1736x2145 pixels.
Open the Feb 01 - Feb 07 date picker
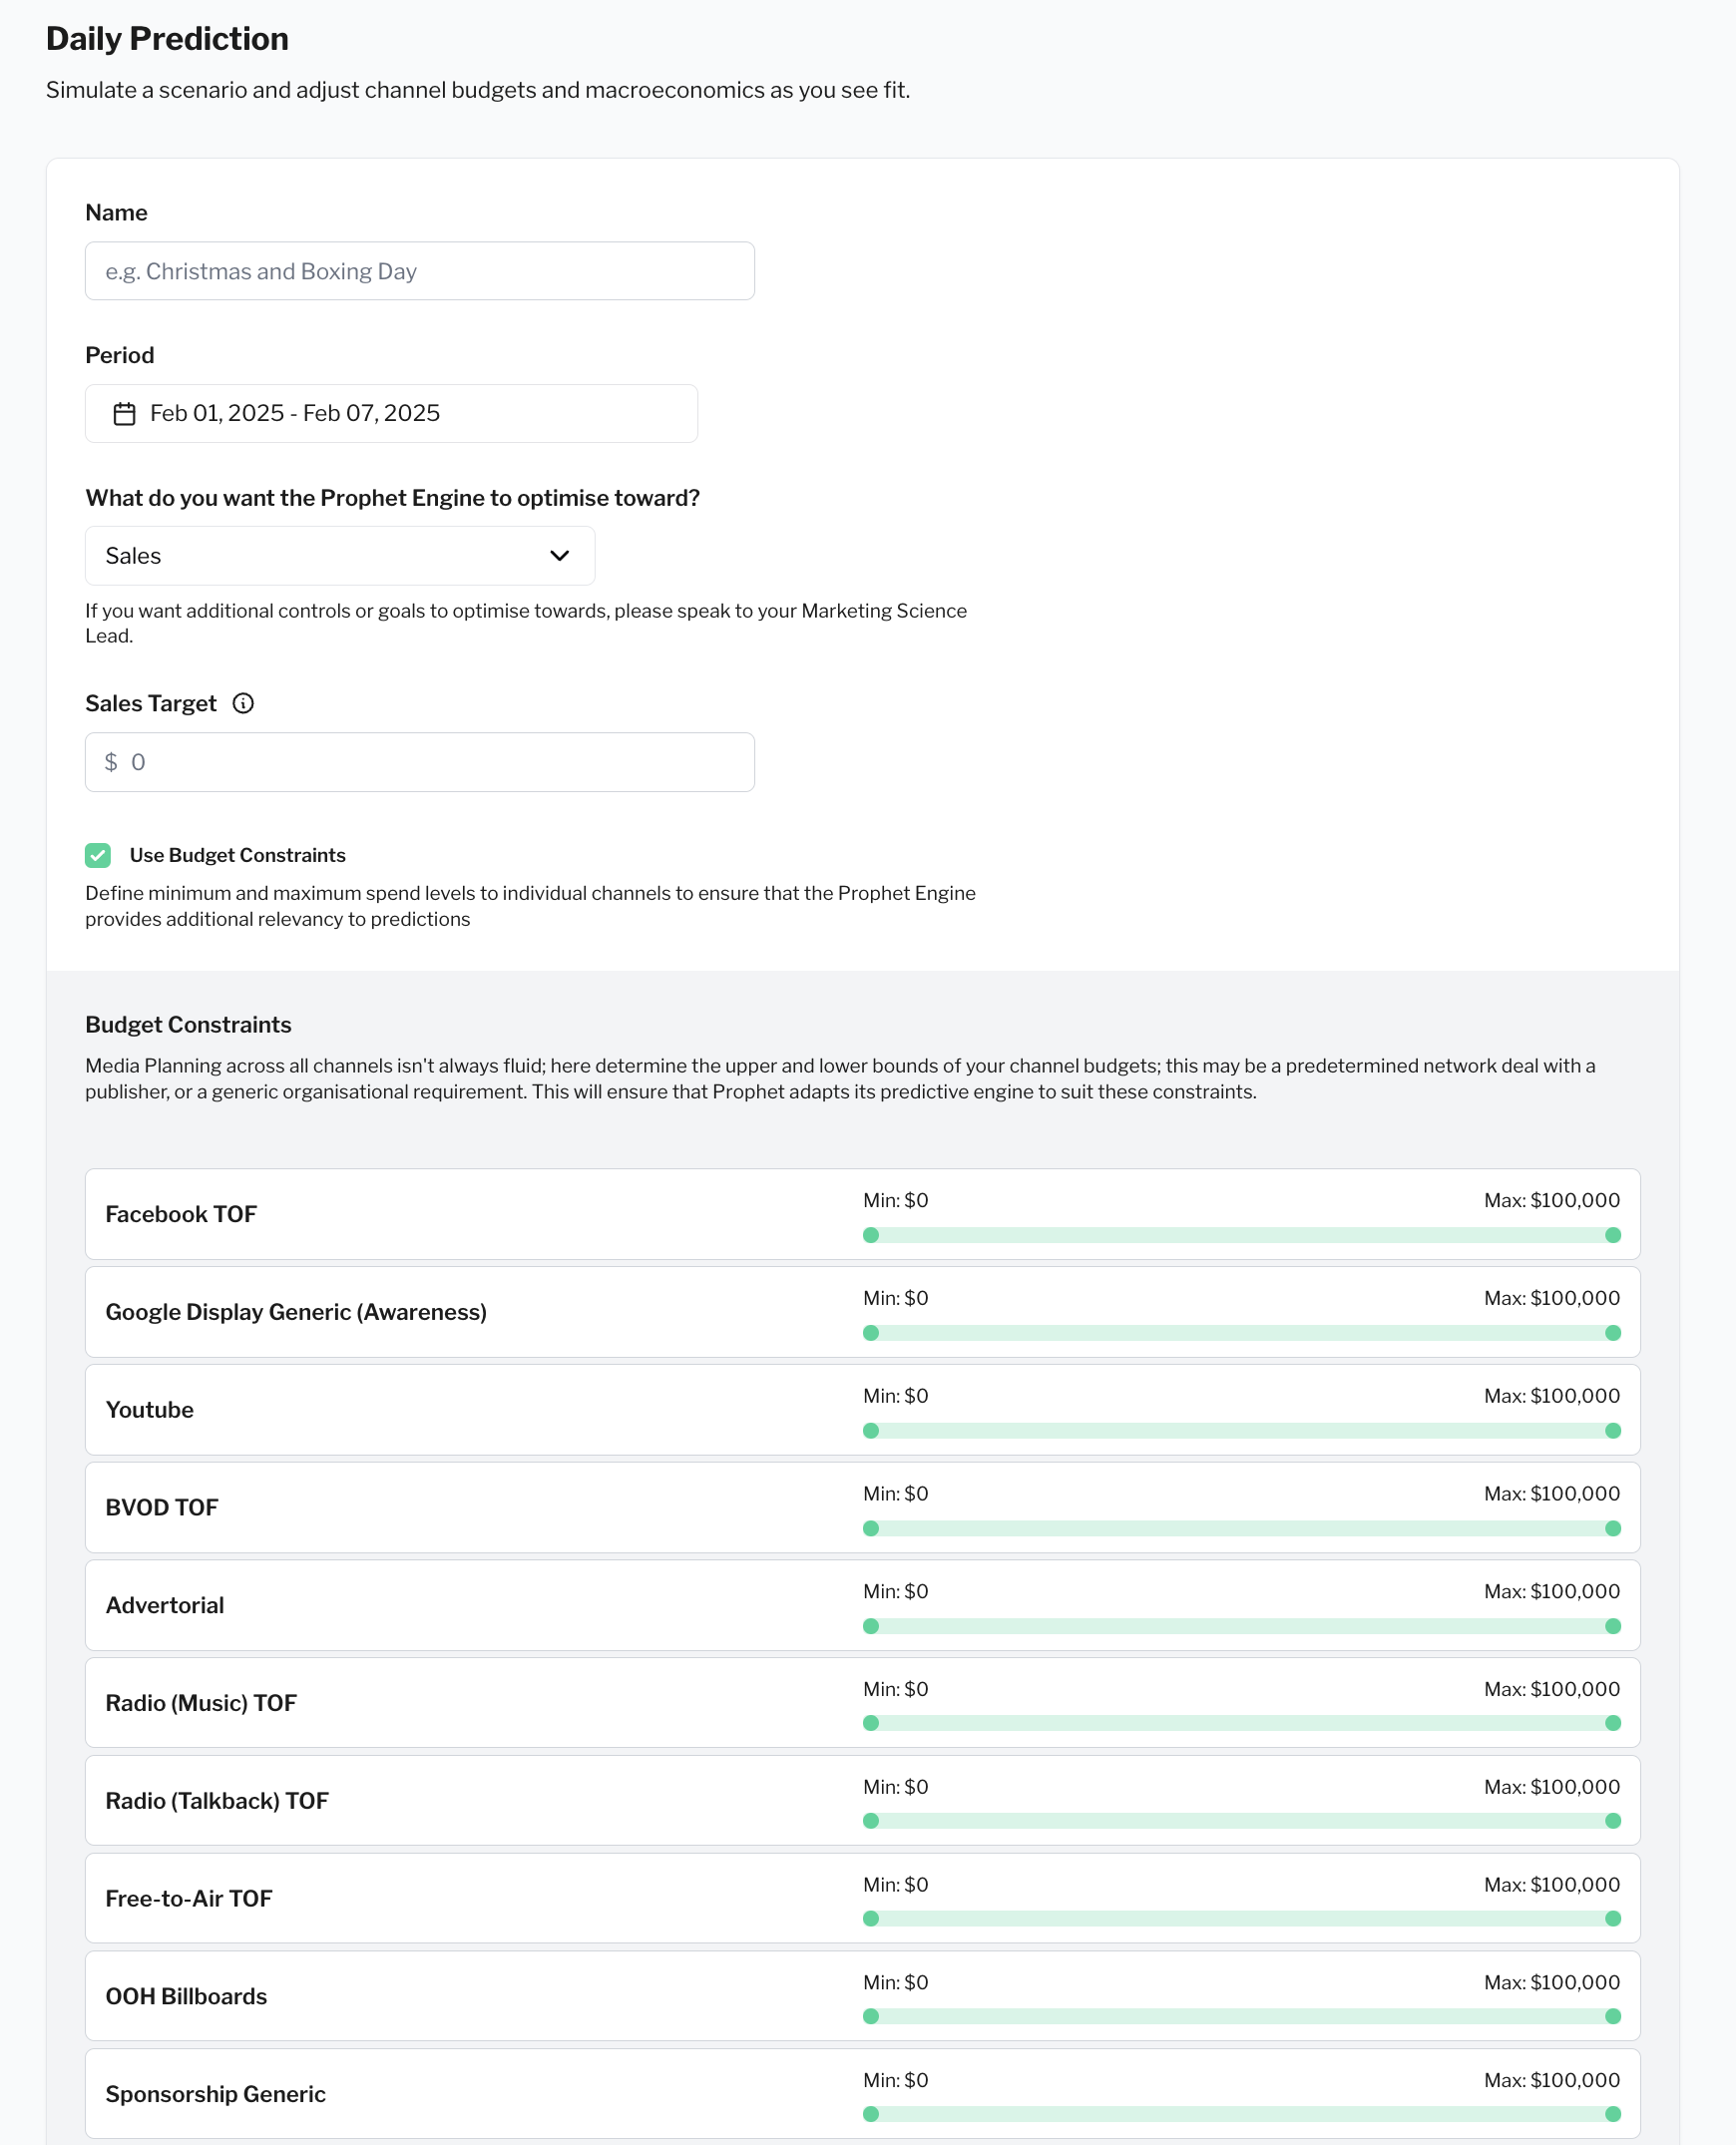pos(391,414)
